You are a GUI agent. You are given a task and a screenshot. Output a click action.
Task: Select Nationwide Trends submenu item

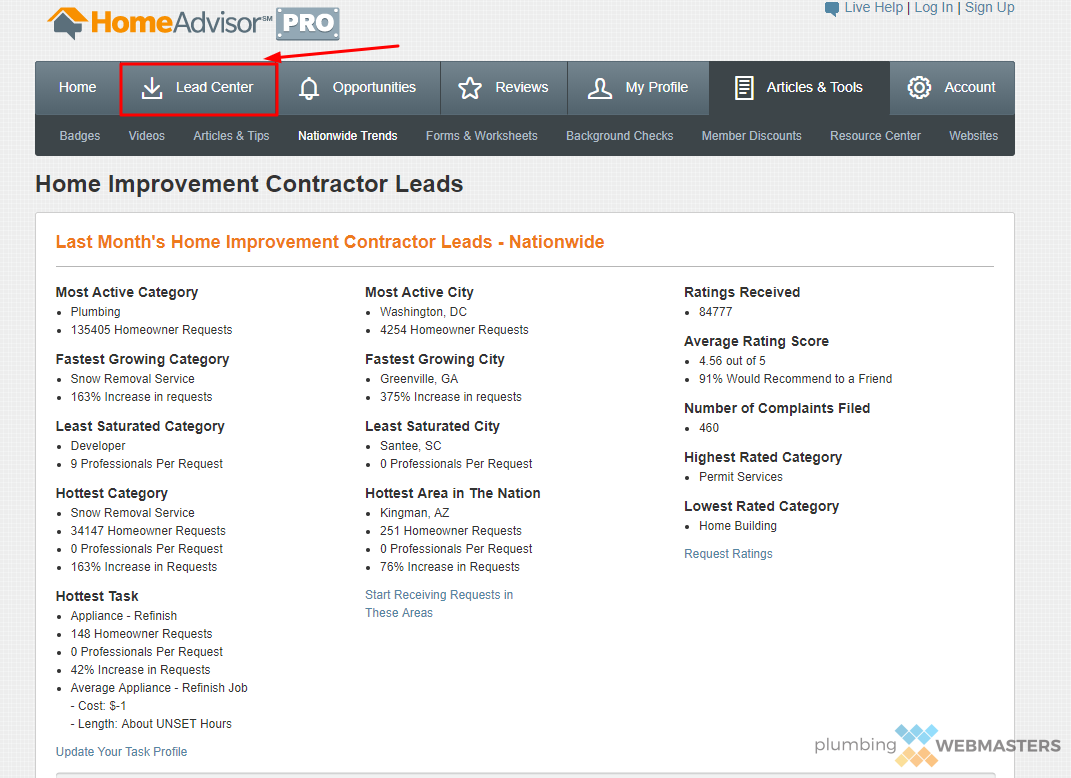pos(348,135)
